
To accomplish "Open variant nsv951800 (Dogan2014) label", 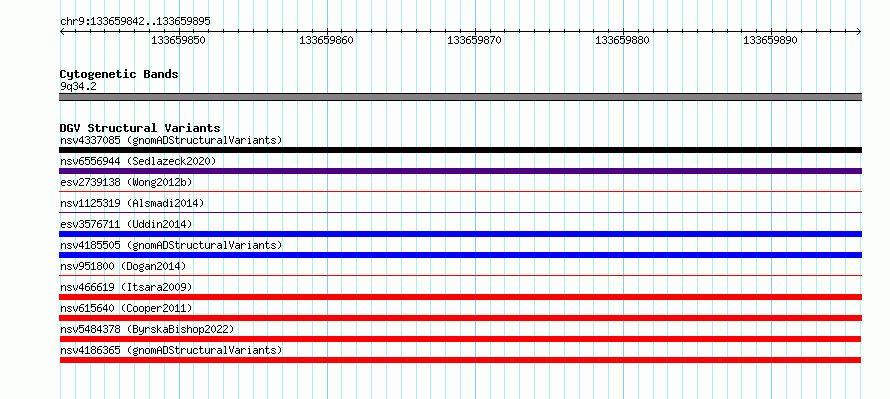I will point(123,266).
